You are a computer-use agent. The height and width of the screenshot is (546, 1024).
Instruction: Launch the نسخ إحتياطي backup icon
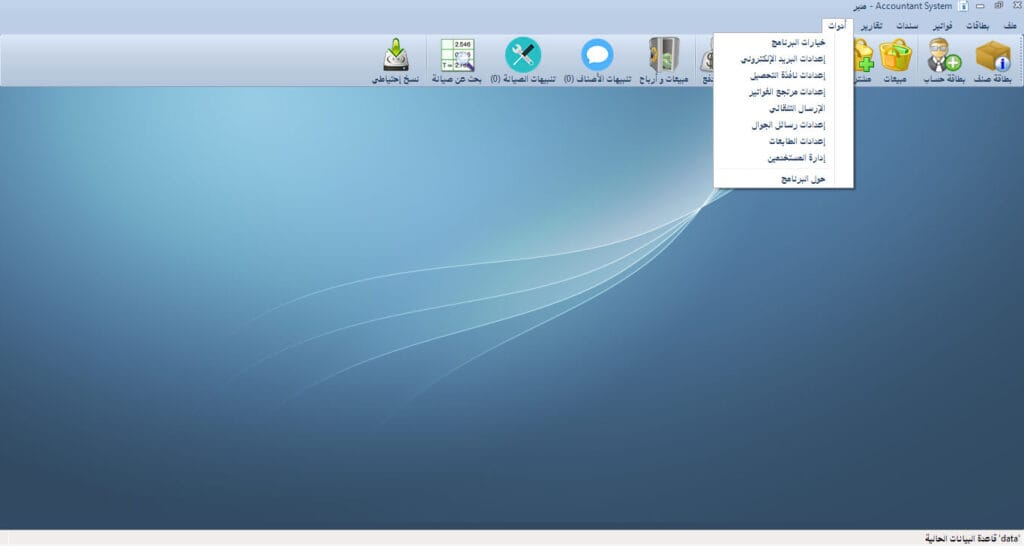396,55
